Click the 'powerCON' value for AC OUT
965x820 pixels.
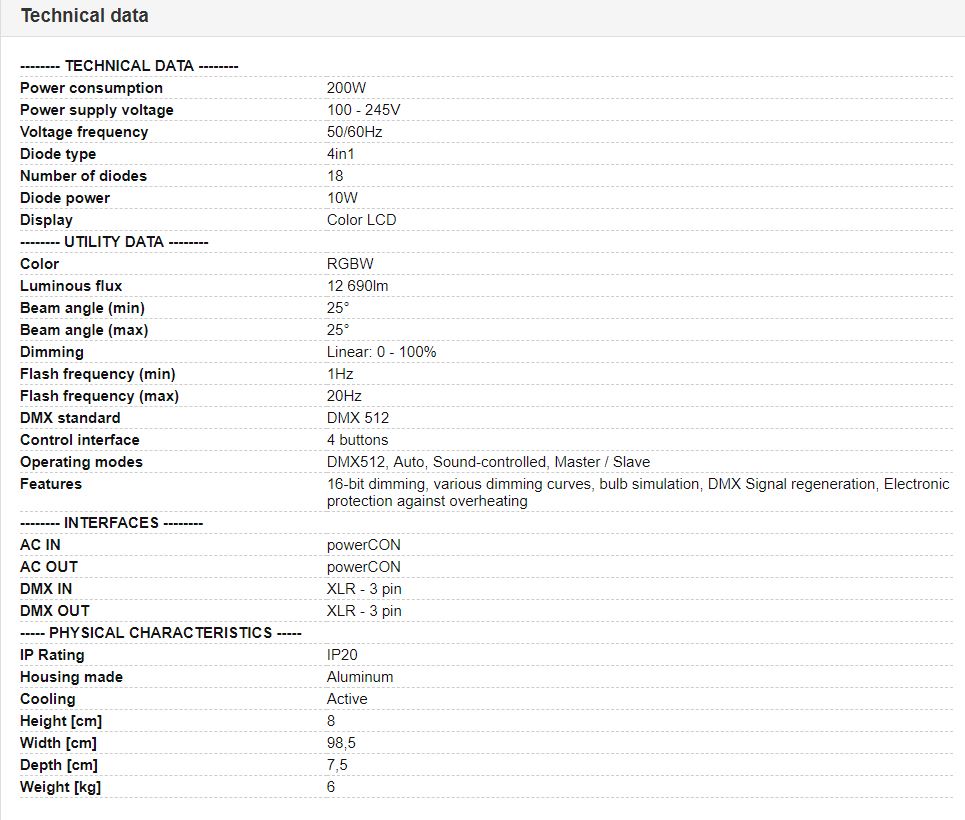click(x=364, y=568)
